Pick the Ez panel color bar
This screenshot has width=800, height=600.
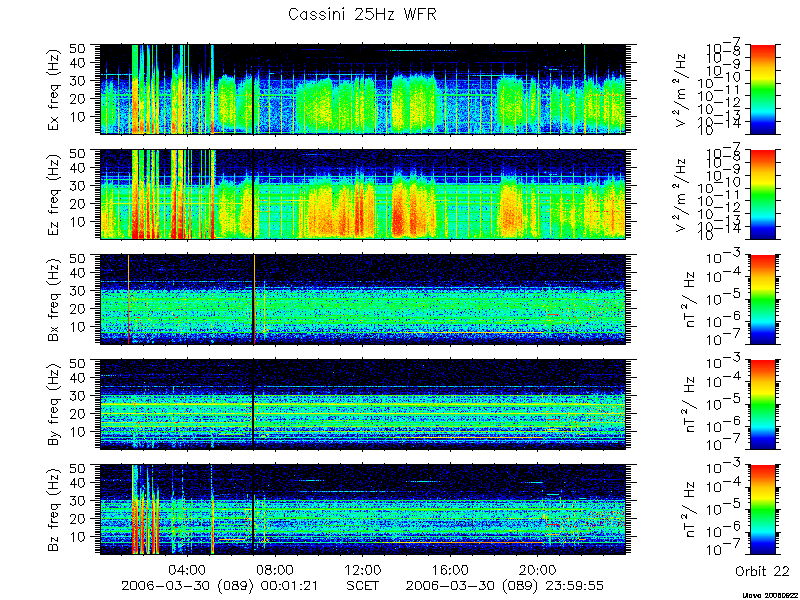pos(762,194)
